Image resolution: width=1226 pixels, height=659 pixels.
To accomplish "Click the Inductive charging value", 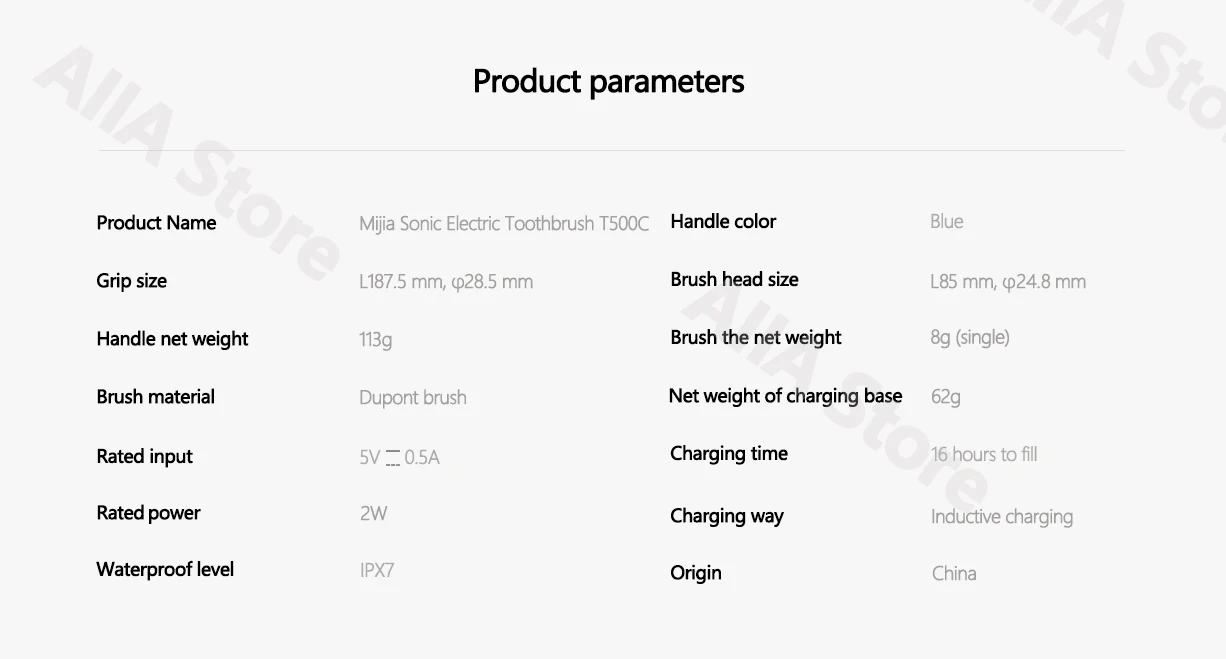I will [1001, 517].
